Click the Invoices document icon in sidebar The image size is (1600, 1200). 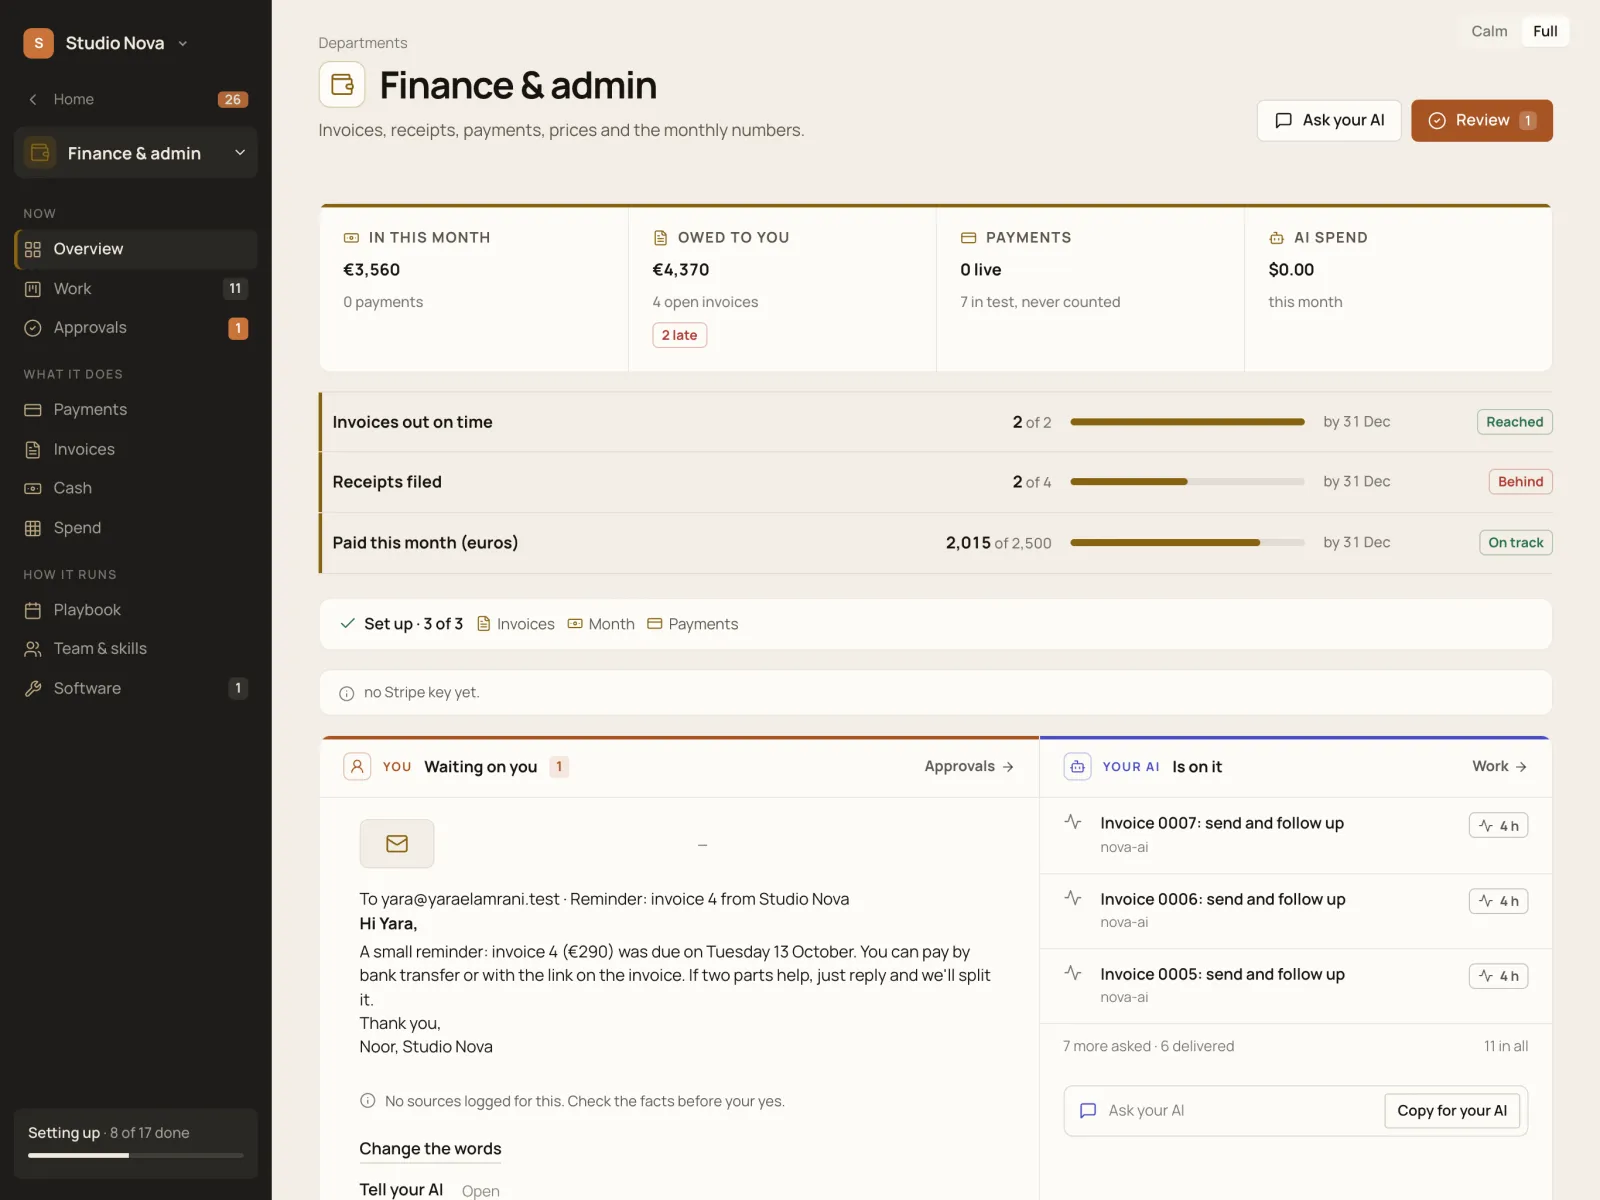(33, 450)
